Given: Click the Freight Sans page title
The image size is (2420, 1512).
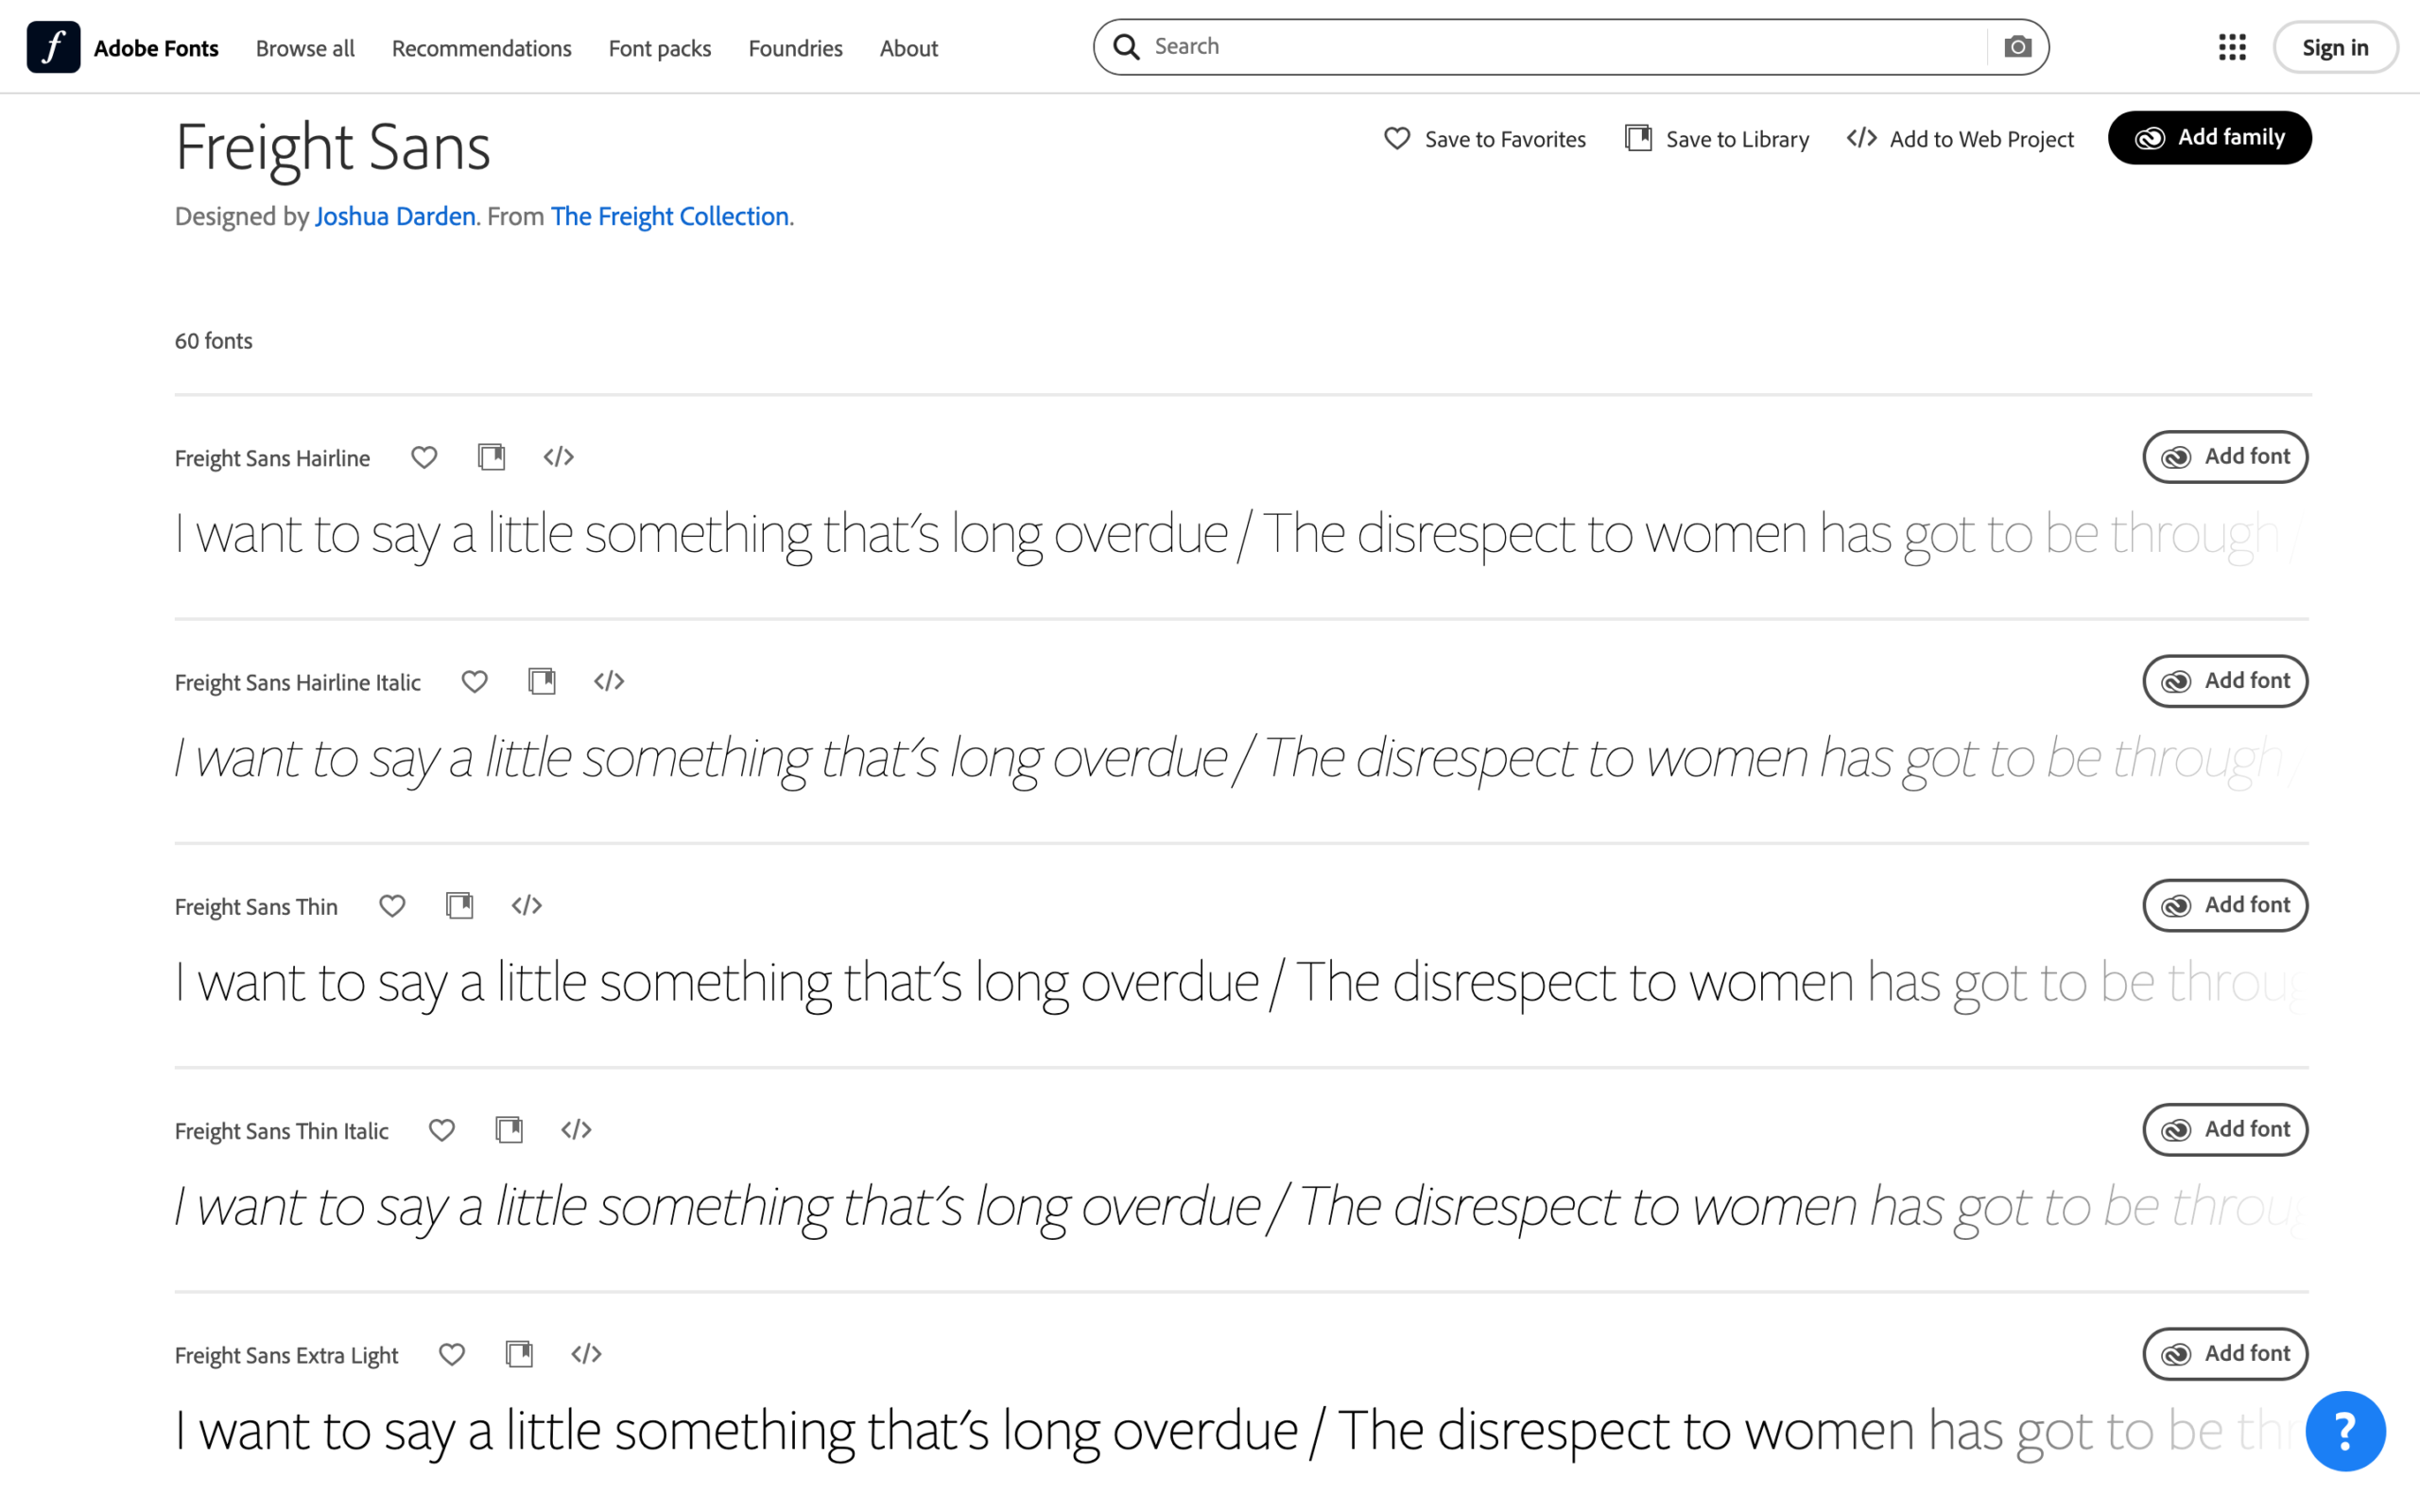Looking at the screenshot, I should [x=332, y=148].
